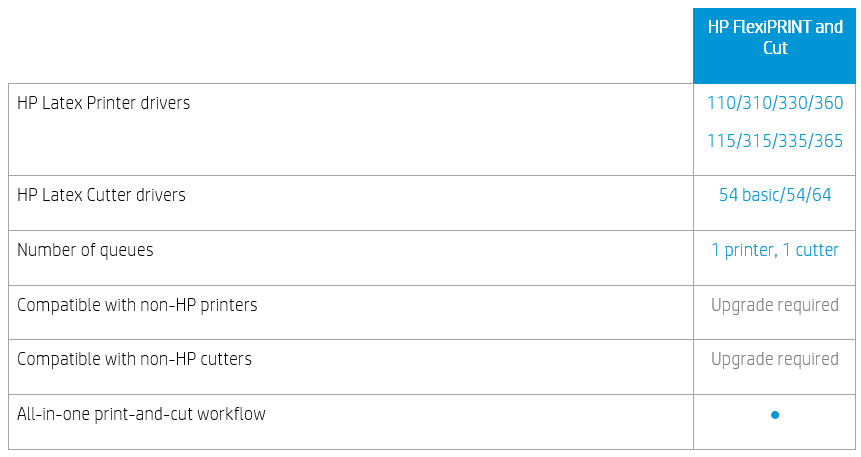861x457 pixels.
Task: Click the 1 printer, 1 cutter value
Action: [x=775, y=250]
